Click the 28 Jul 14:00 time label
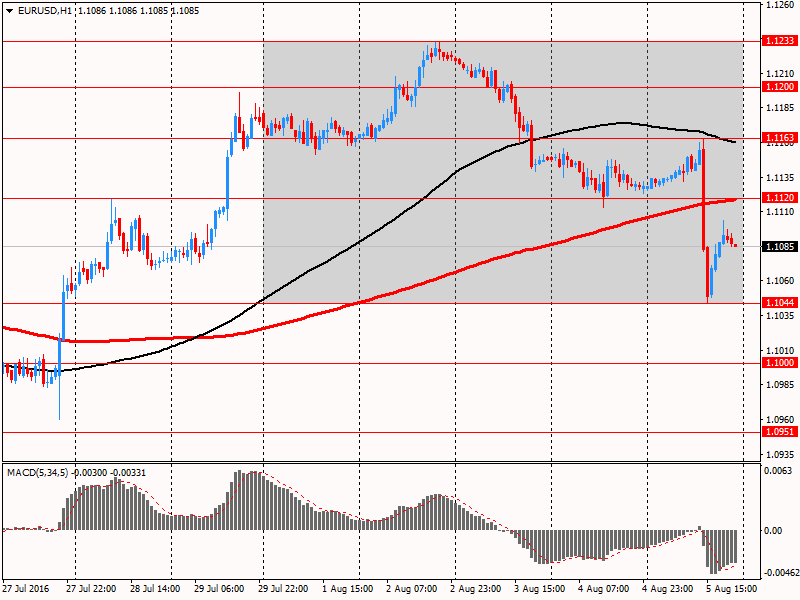 [155, 588]
